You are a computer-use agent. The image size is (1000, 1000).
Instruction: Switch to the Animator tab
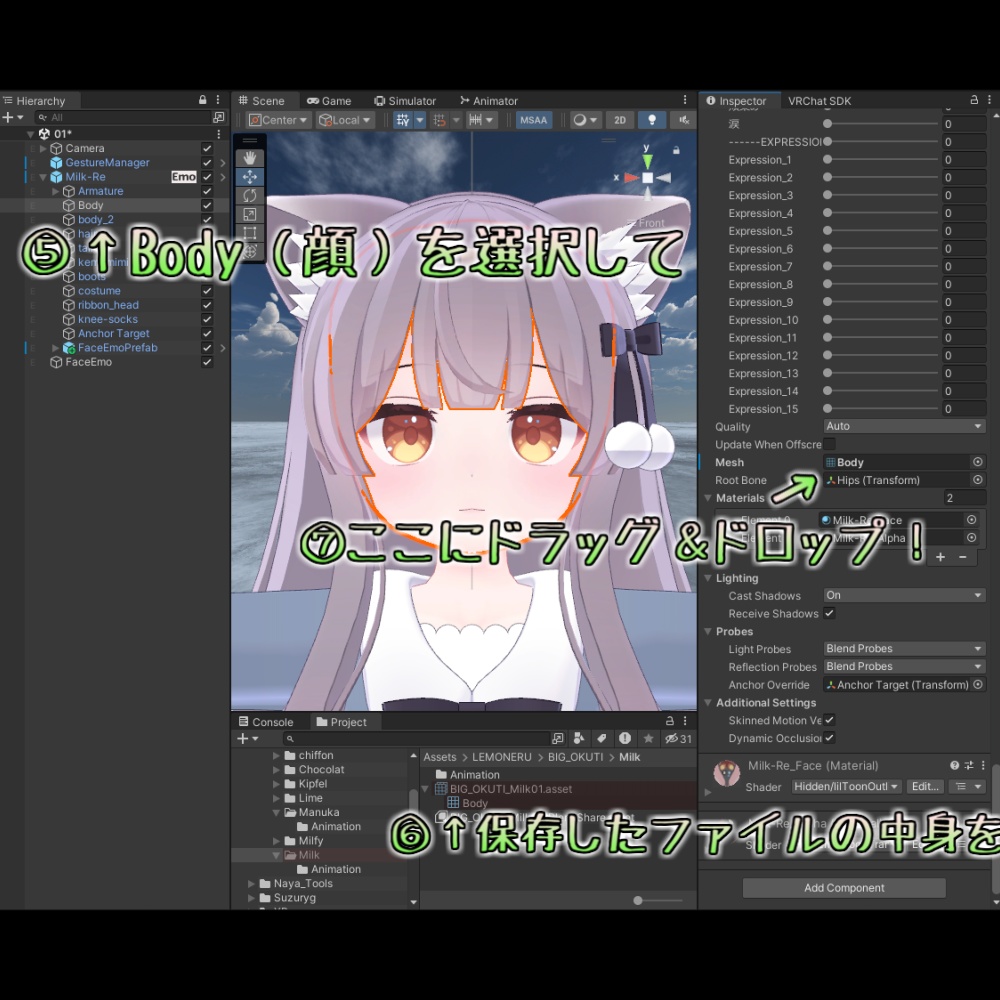(487, 100)
